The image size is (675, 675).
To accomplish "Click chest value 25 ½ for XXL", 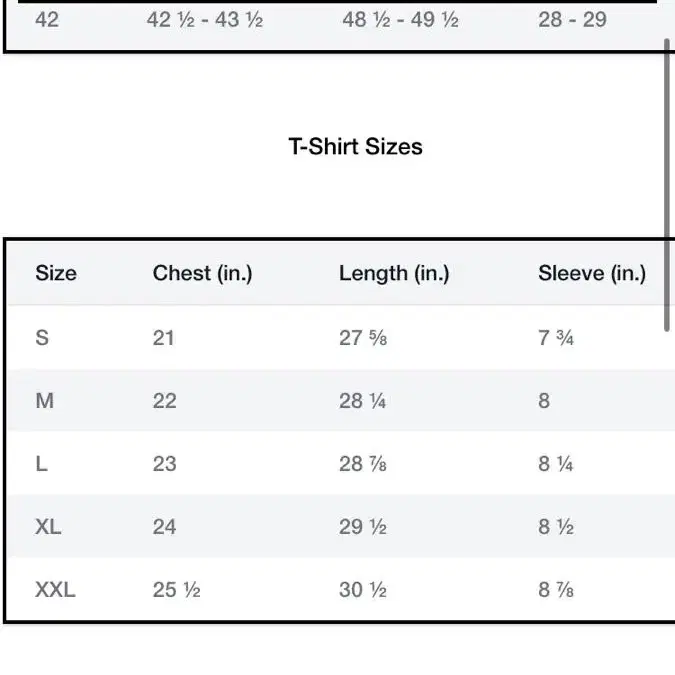I will coord(176,590).
